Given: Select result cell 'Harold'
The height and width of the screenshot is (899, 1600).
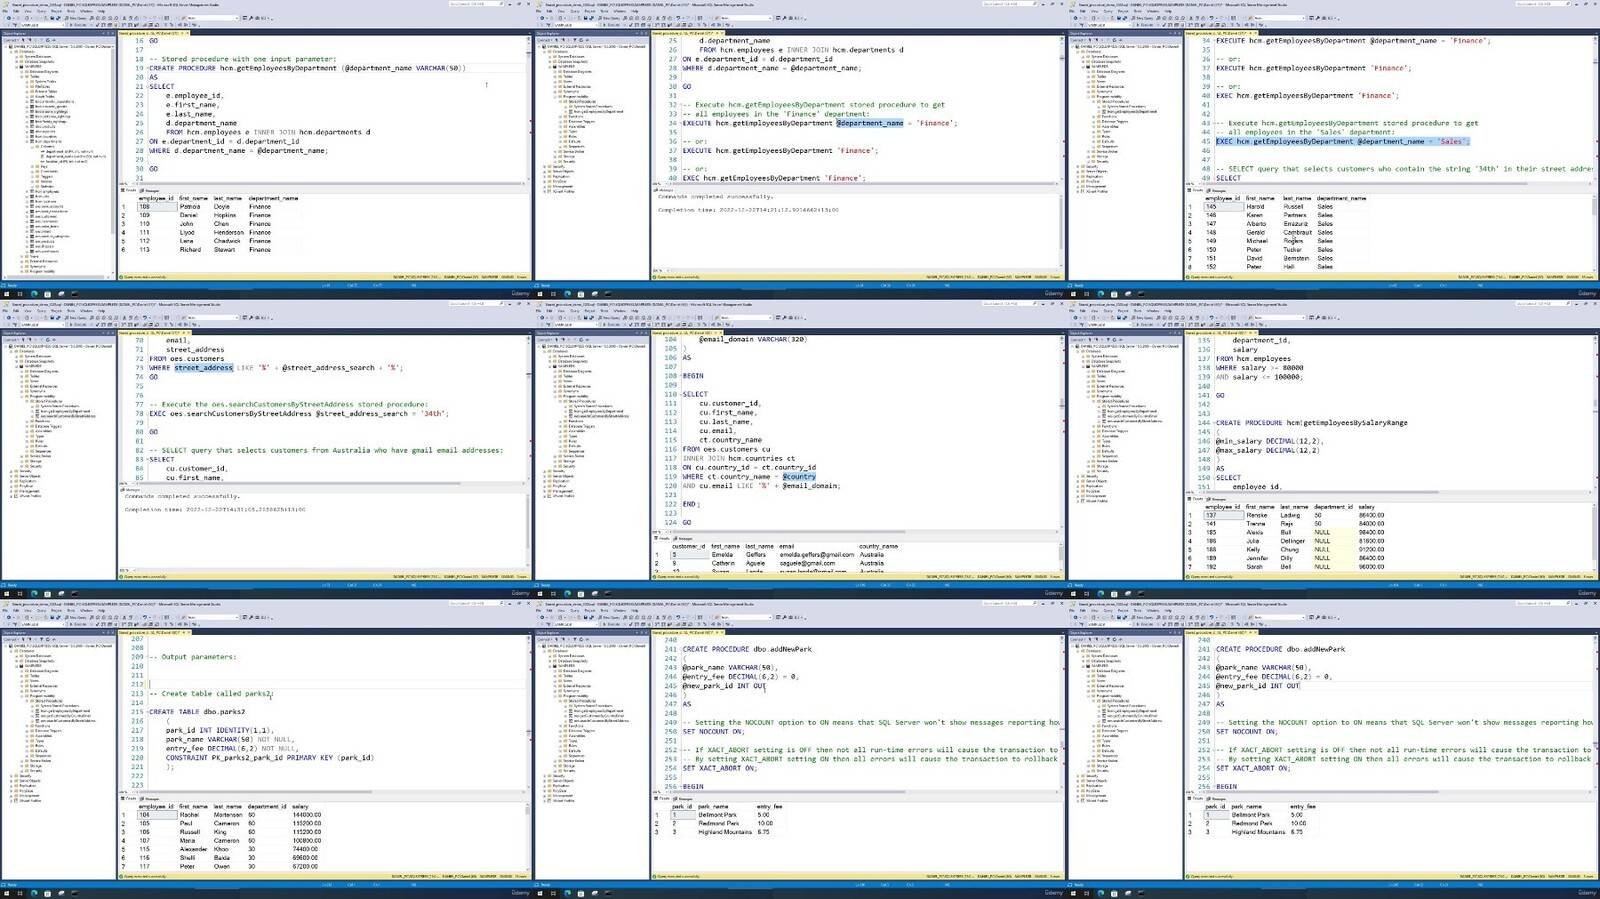Looking at the screenshot, I should pyautogui.click(x=1255, y=207).
